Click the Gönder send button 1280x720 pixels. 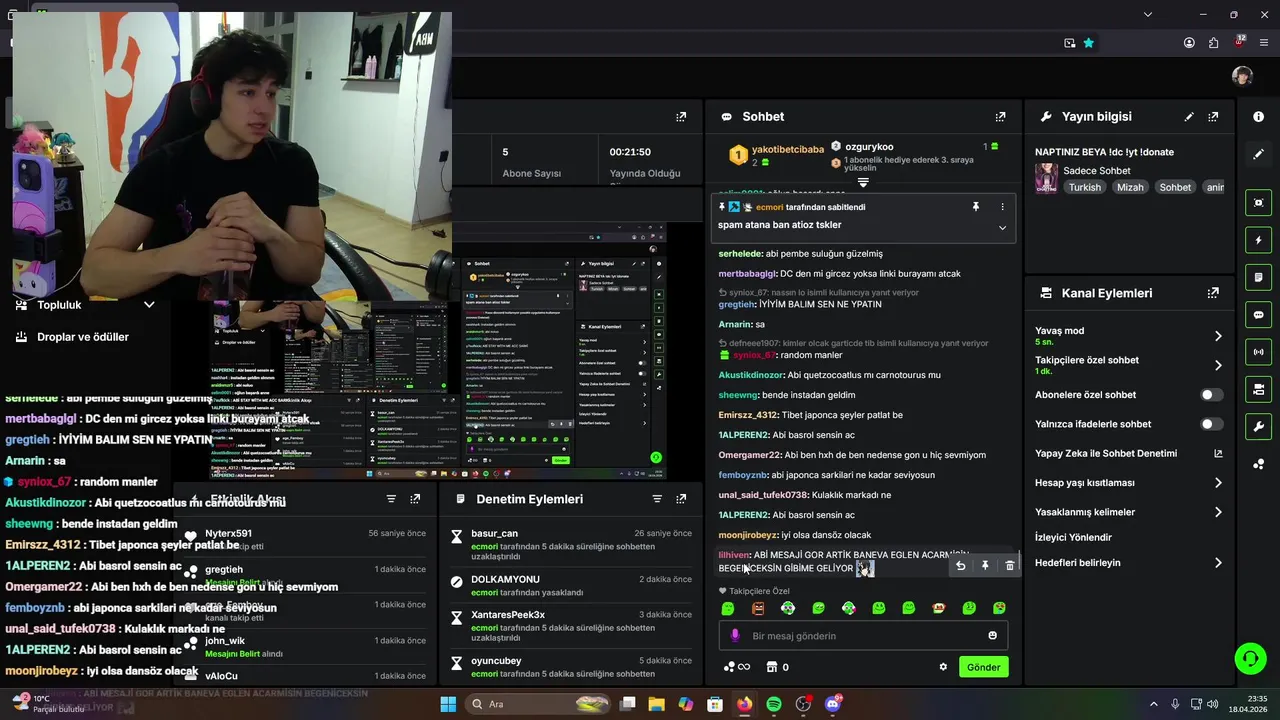983,667
